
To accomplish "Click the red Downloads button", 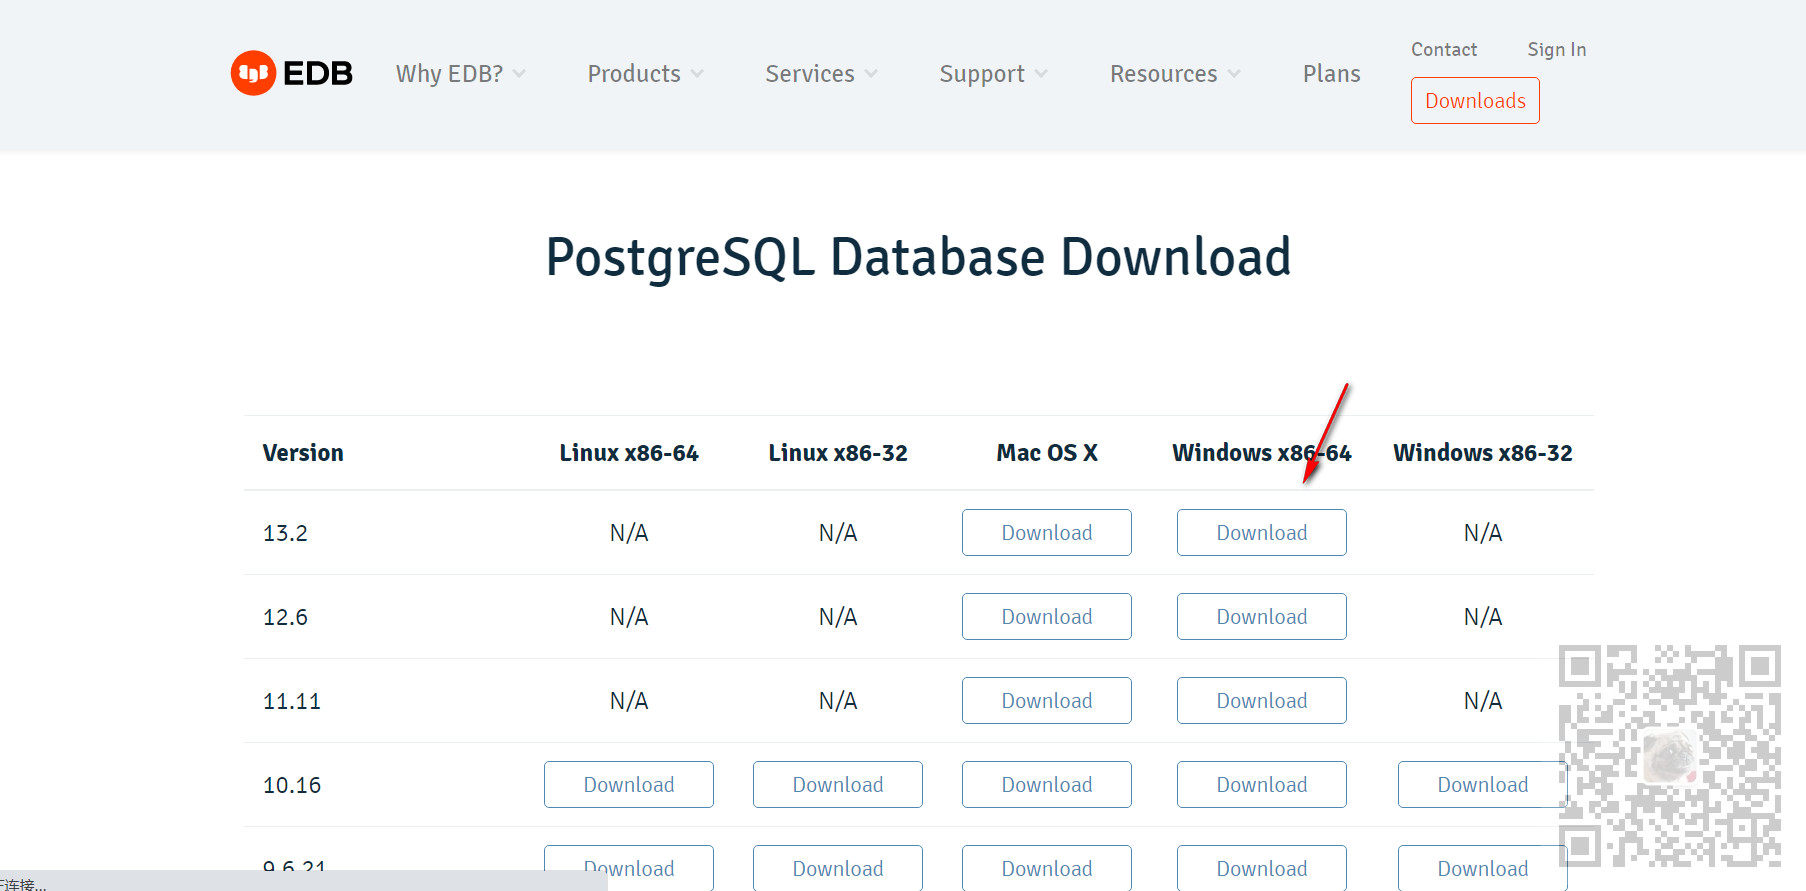I will (x=1475, y=100).
